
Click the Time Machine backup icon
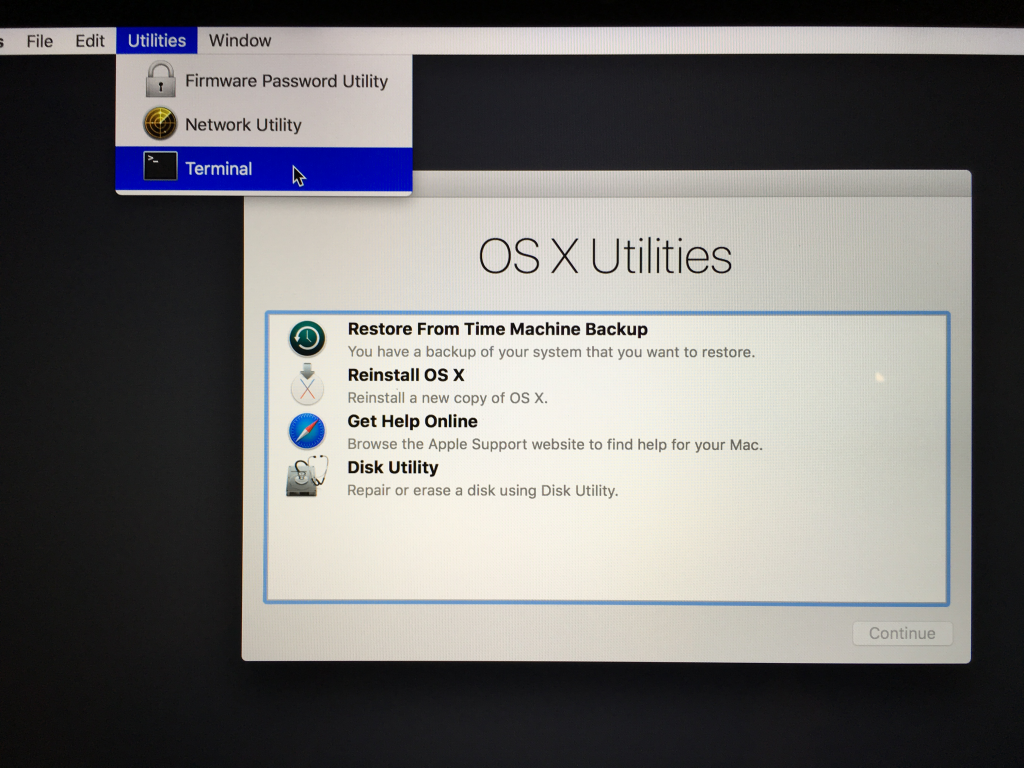306,339
